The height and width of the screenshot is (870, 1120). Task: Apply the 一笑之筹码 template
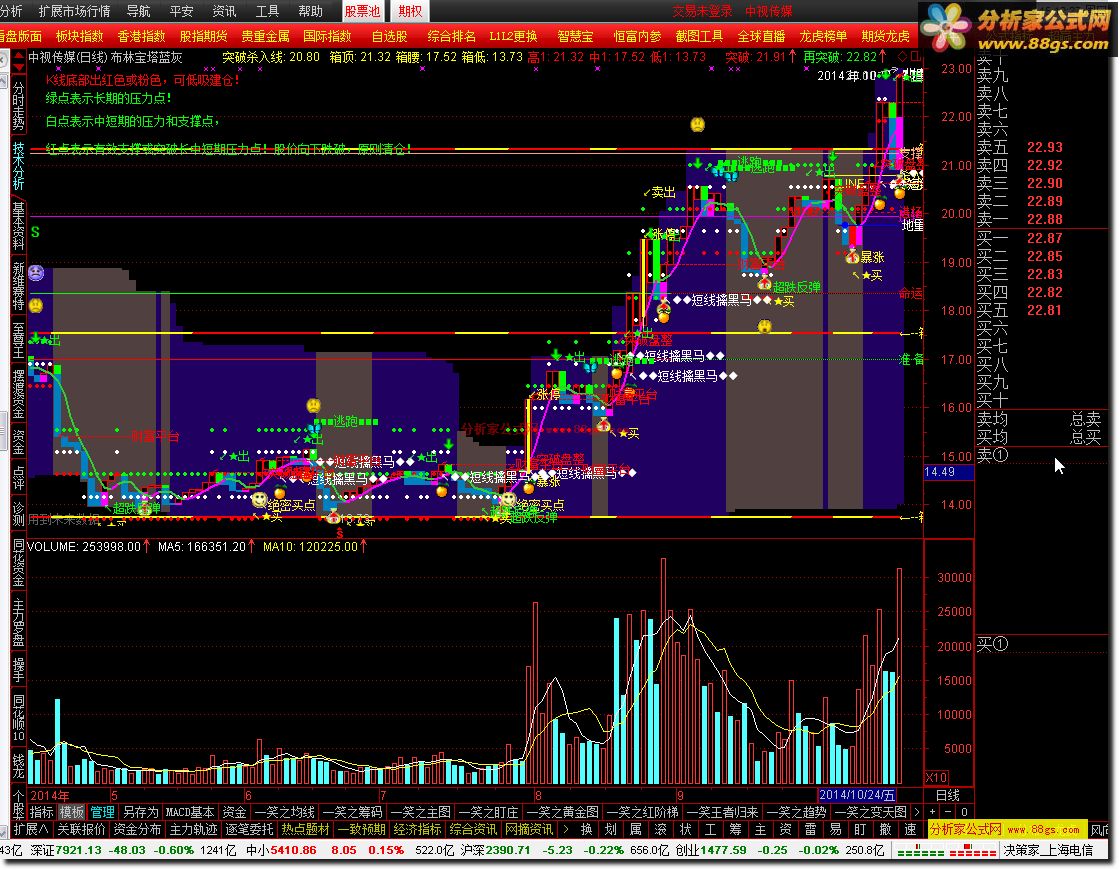(x=352, y=812)
